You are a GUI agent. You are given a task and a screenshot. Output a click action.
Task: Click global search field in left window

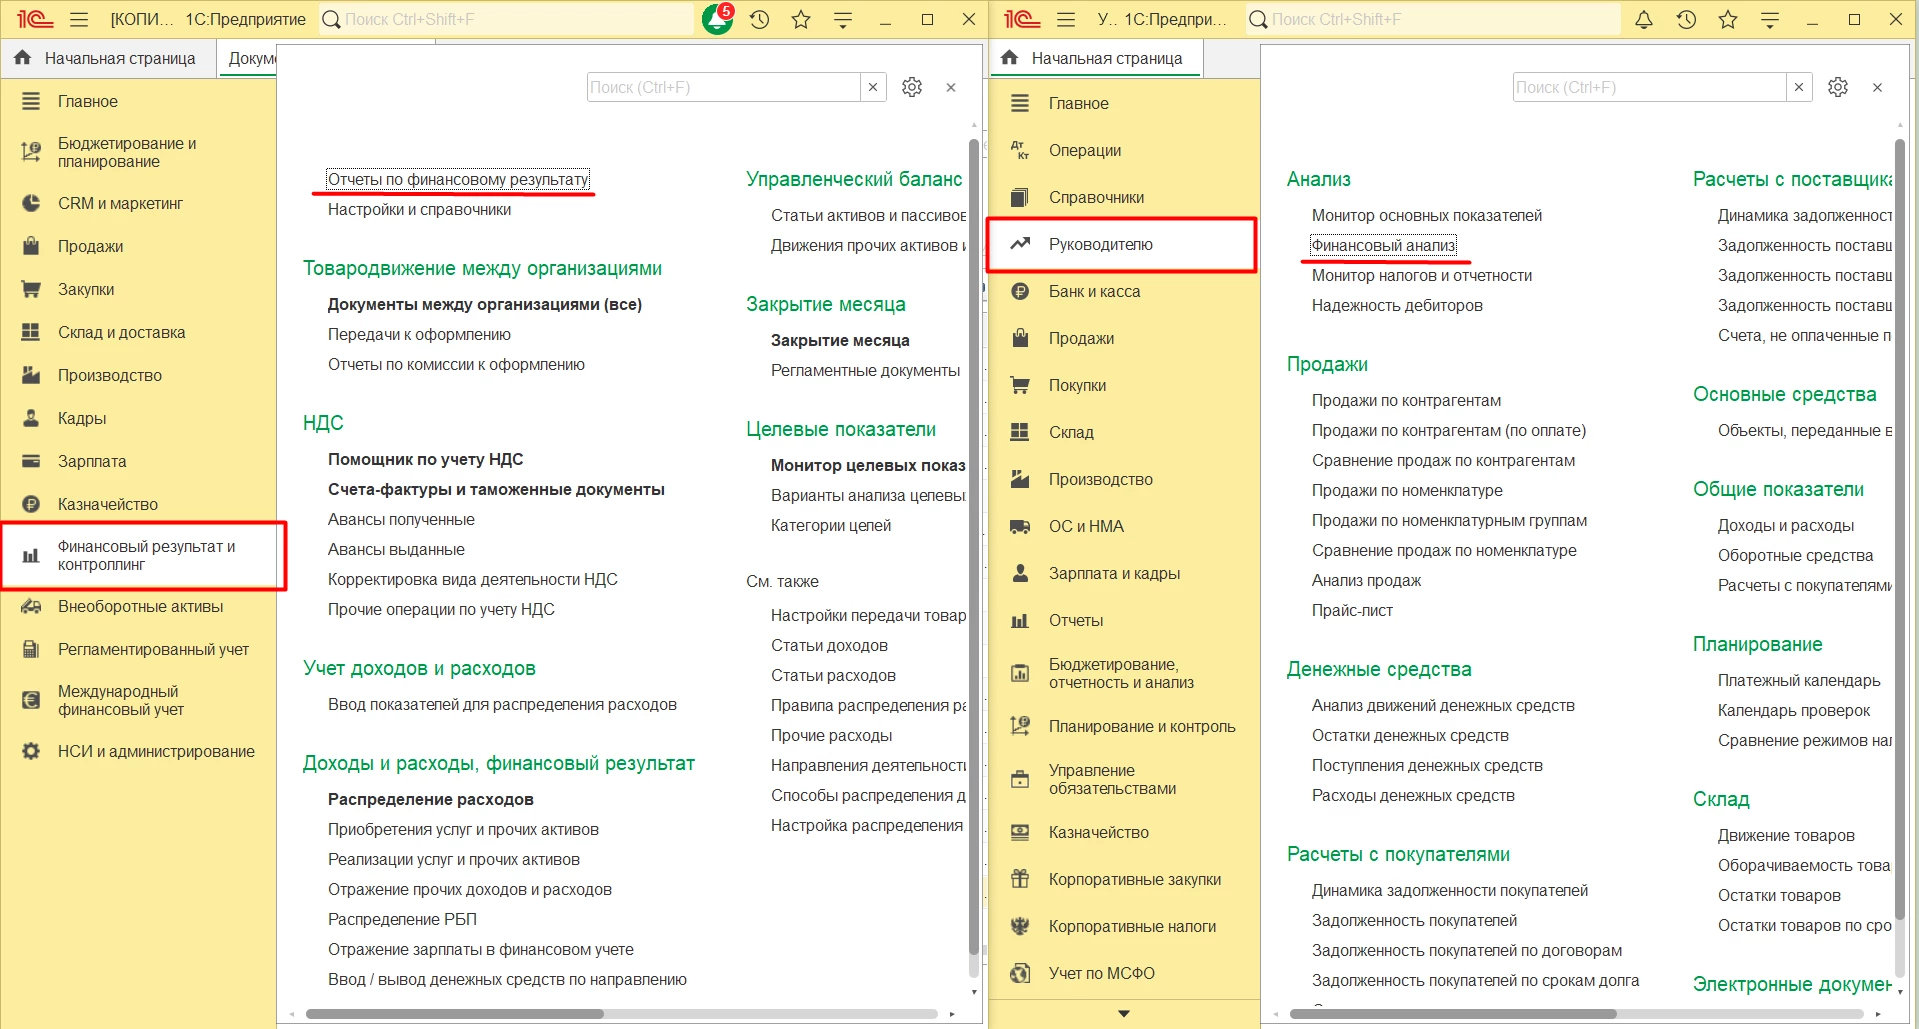point(506,19)
